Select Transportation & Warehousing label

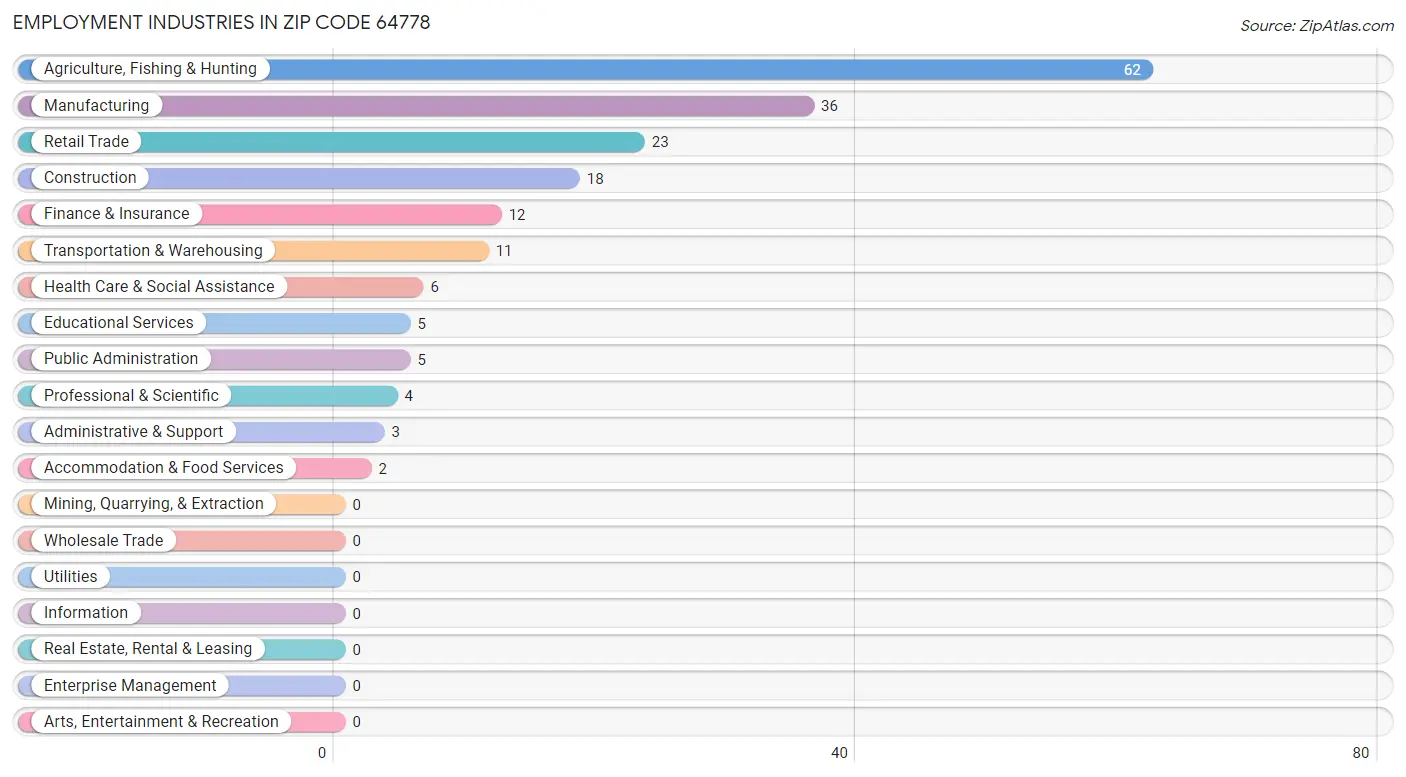(153, 250)
